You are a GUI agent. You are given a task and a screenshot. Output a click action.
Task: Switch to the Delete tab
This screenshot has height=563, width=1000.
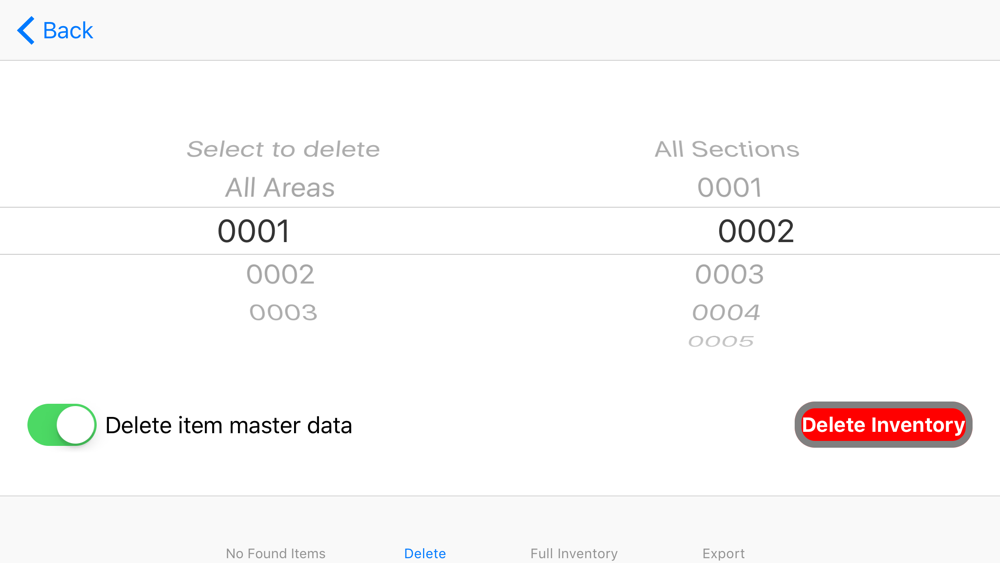[x=425, y=553]
